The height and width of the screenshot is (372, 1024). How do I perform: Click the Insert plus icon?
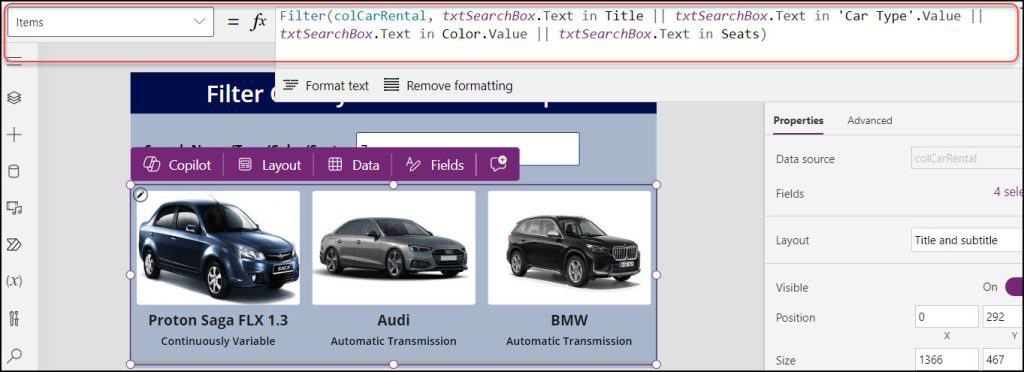[14, 134]
